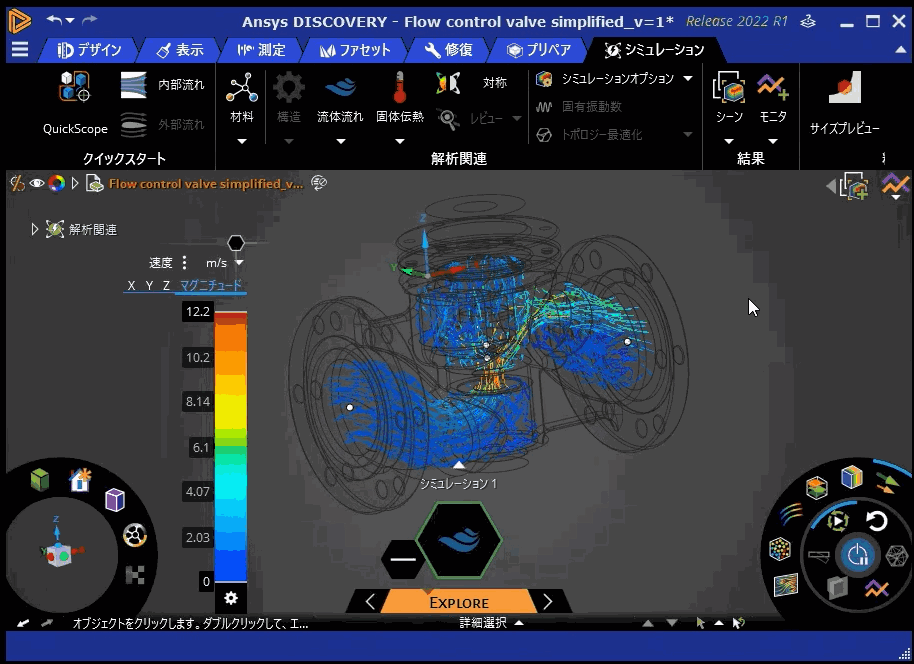Image resolution: width=914 pixels, height=664 pixels.
Task: Click the add scene icon at viewport top right
Action: coord(854,187)
